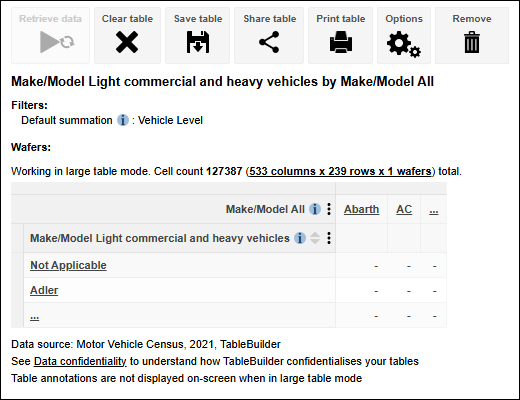Click the Not Applicable / Abarth cell
The height and width of the screenshot is (400, 520).
pos(362,265)
